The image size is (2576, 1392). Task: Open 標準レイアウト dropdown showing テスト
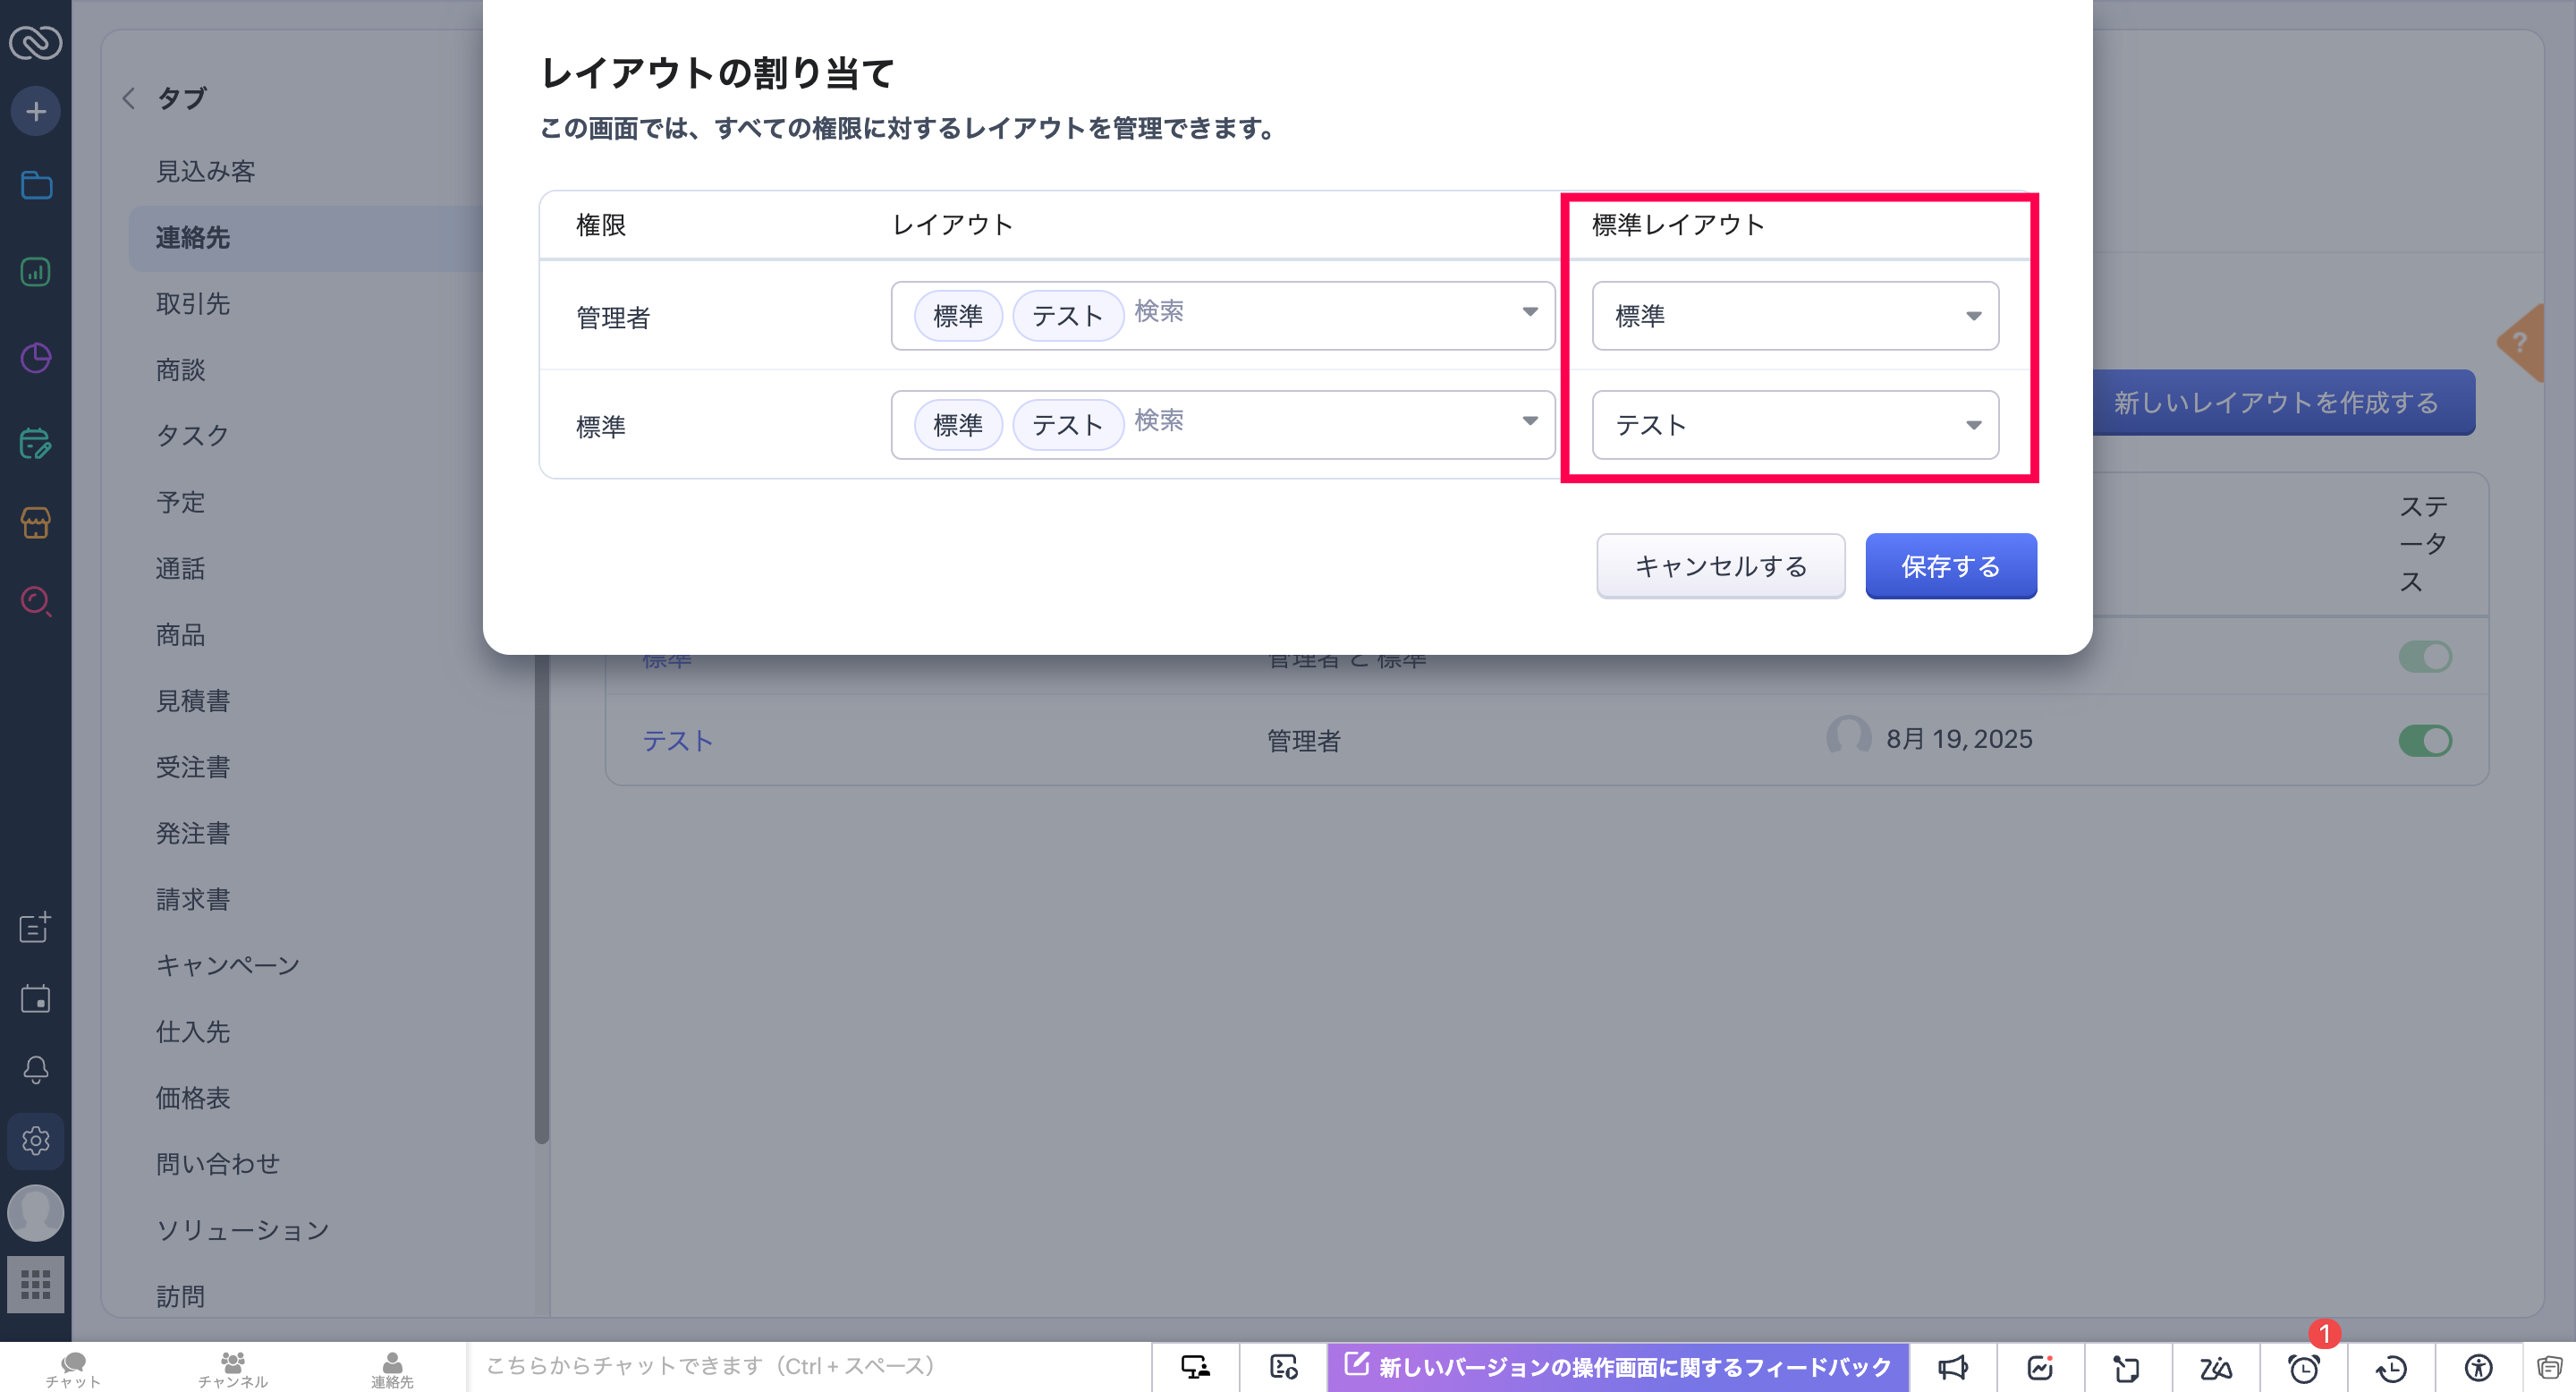(x=1795, y=425)
